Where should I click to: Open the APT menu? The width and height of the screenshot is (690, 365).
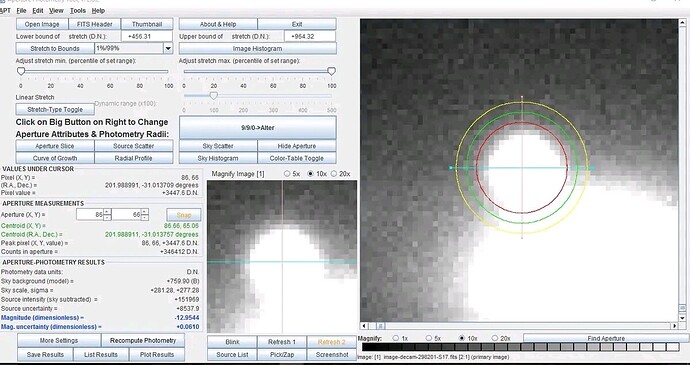coord(5,11)
